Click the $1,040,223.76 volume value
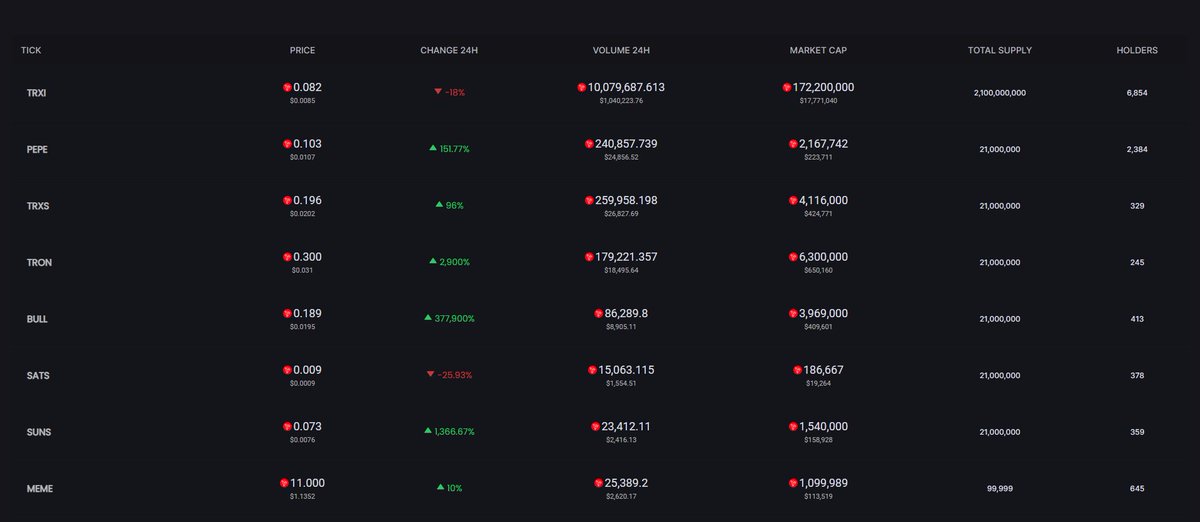The width and height of the screenshot is (1200, 522). [621, 101]
